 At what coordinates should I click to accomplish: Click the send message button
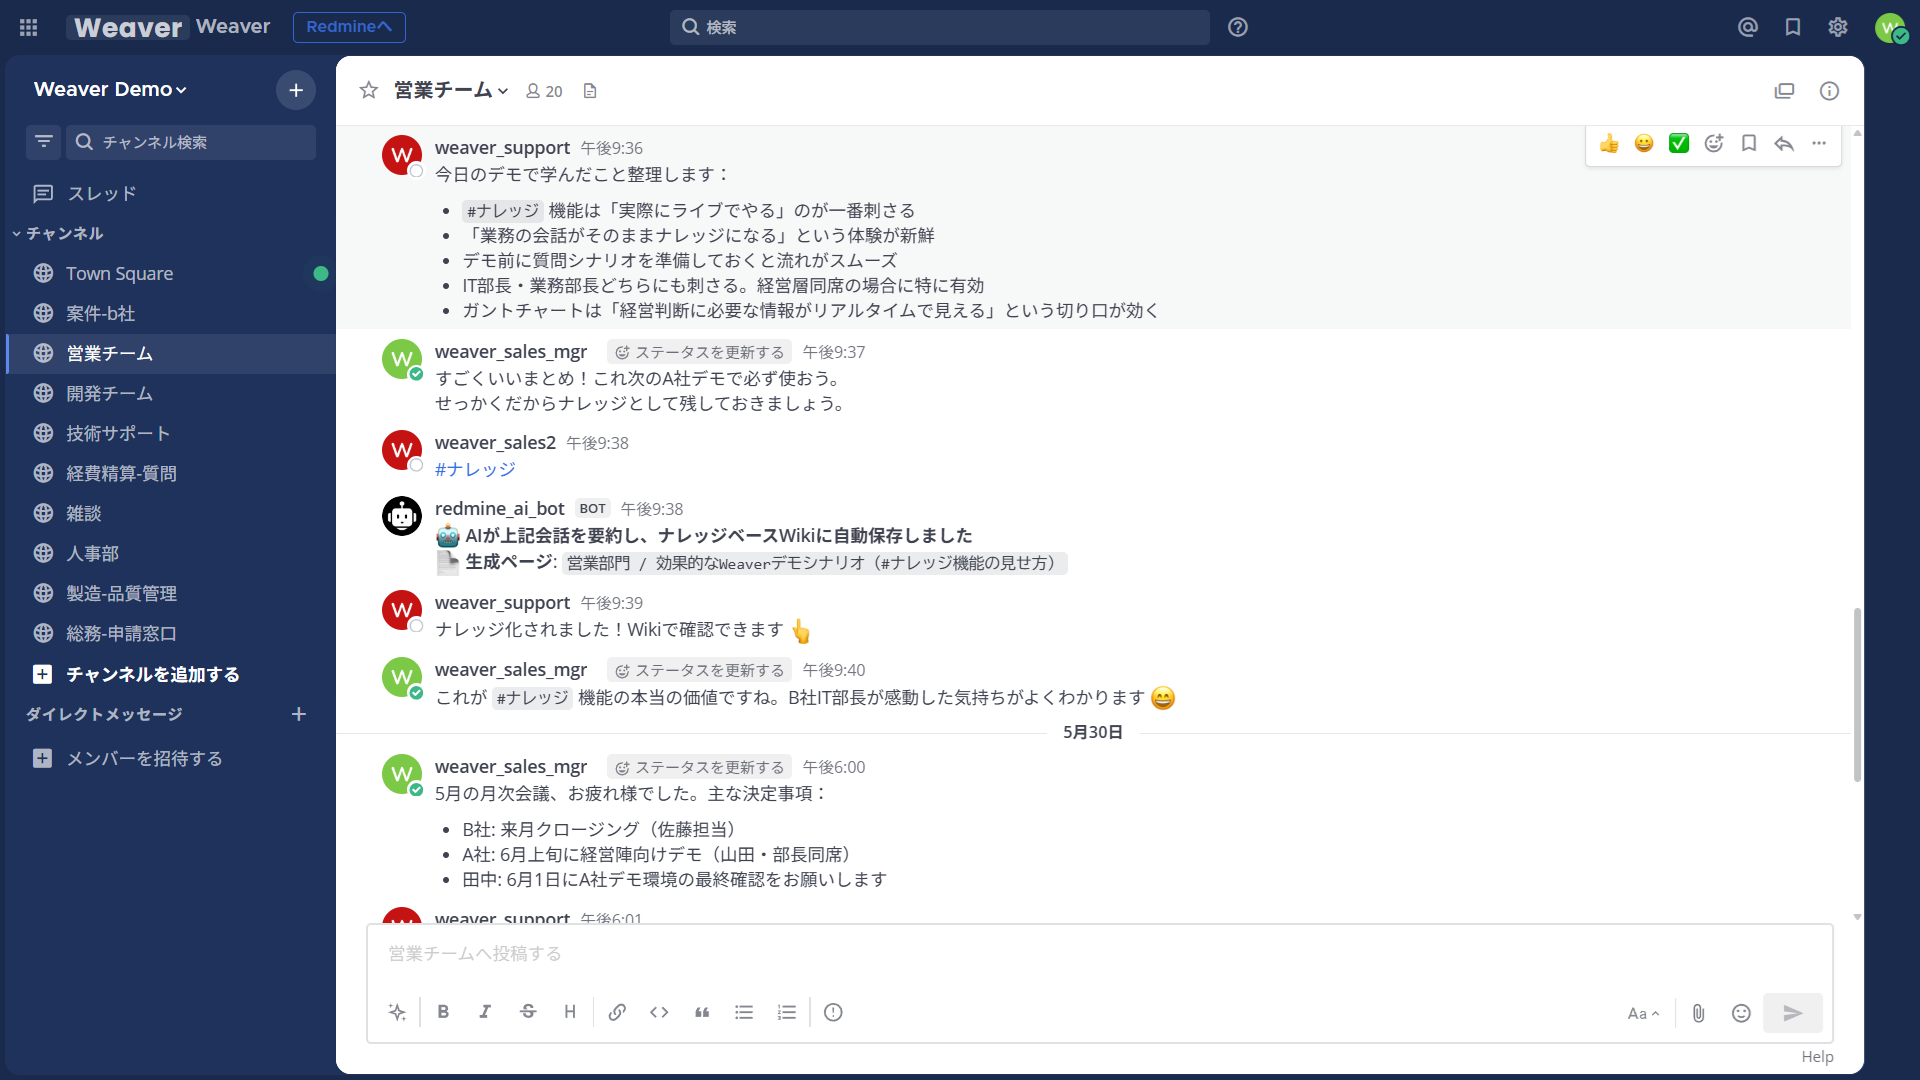click(1792, 1013)
